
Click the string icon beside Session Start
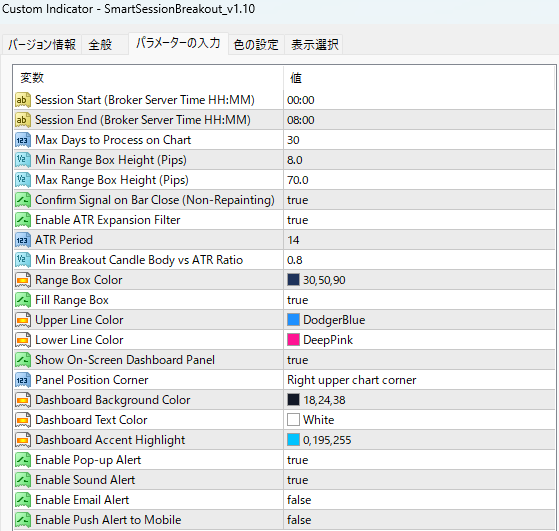22,100
